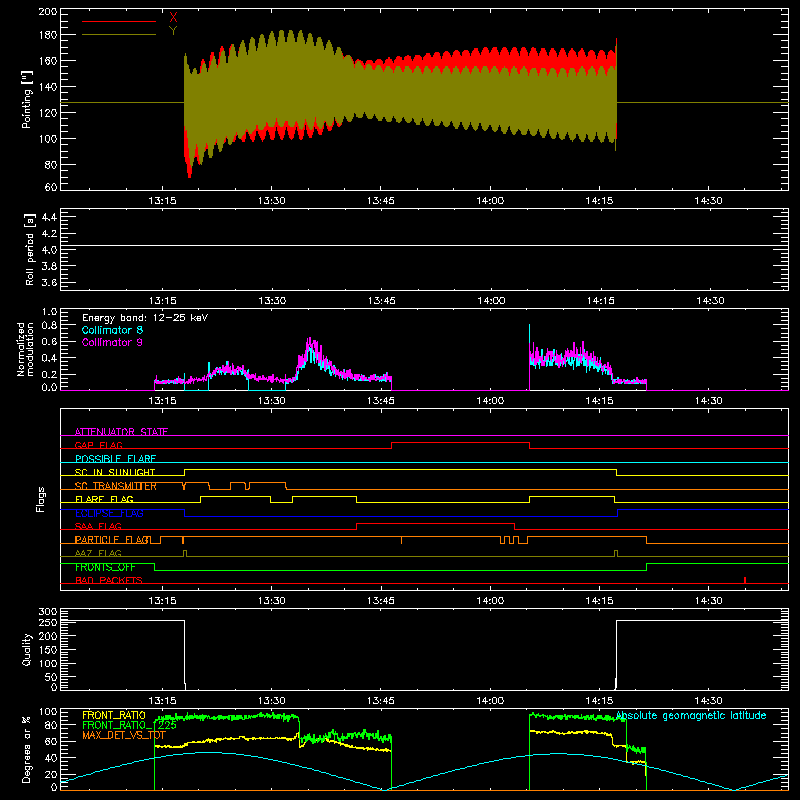Screen dimensions: 800x800
Task: Click the magenta 'Collimator 9' legend text
Action: (112, 342)
